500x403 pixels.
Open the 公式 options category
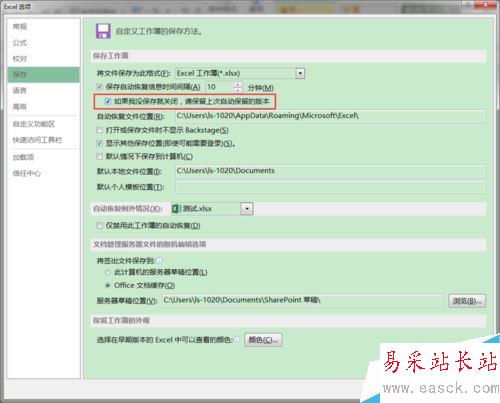click(x=20, y=43)
